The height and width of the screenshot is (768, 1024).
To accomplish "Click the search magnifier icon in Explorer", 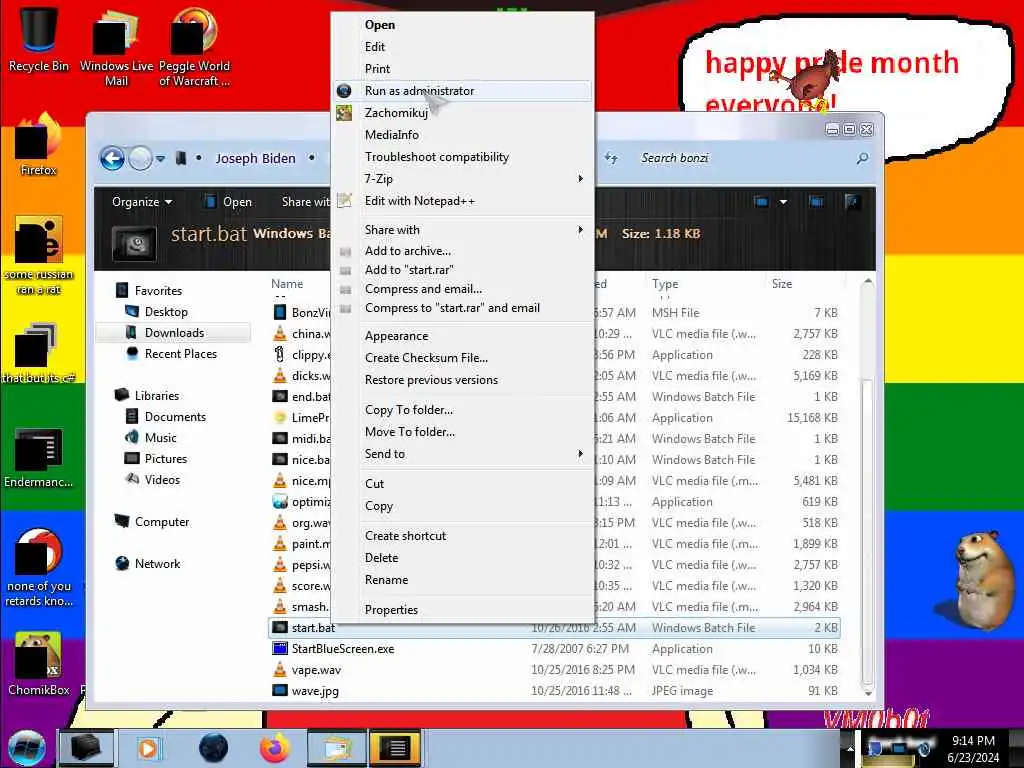I will (862, 158).
